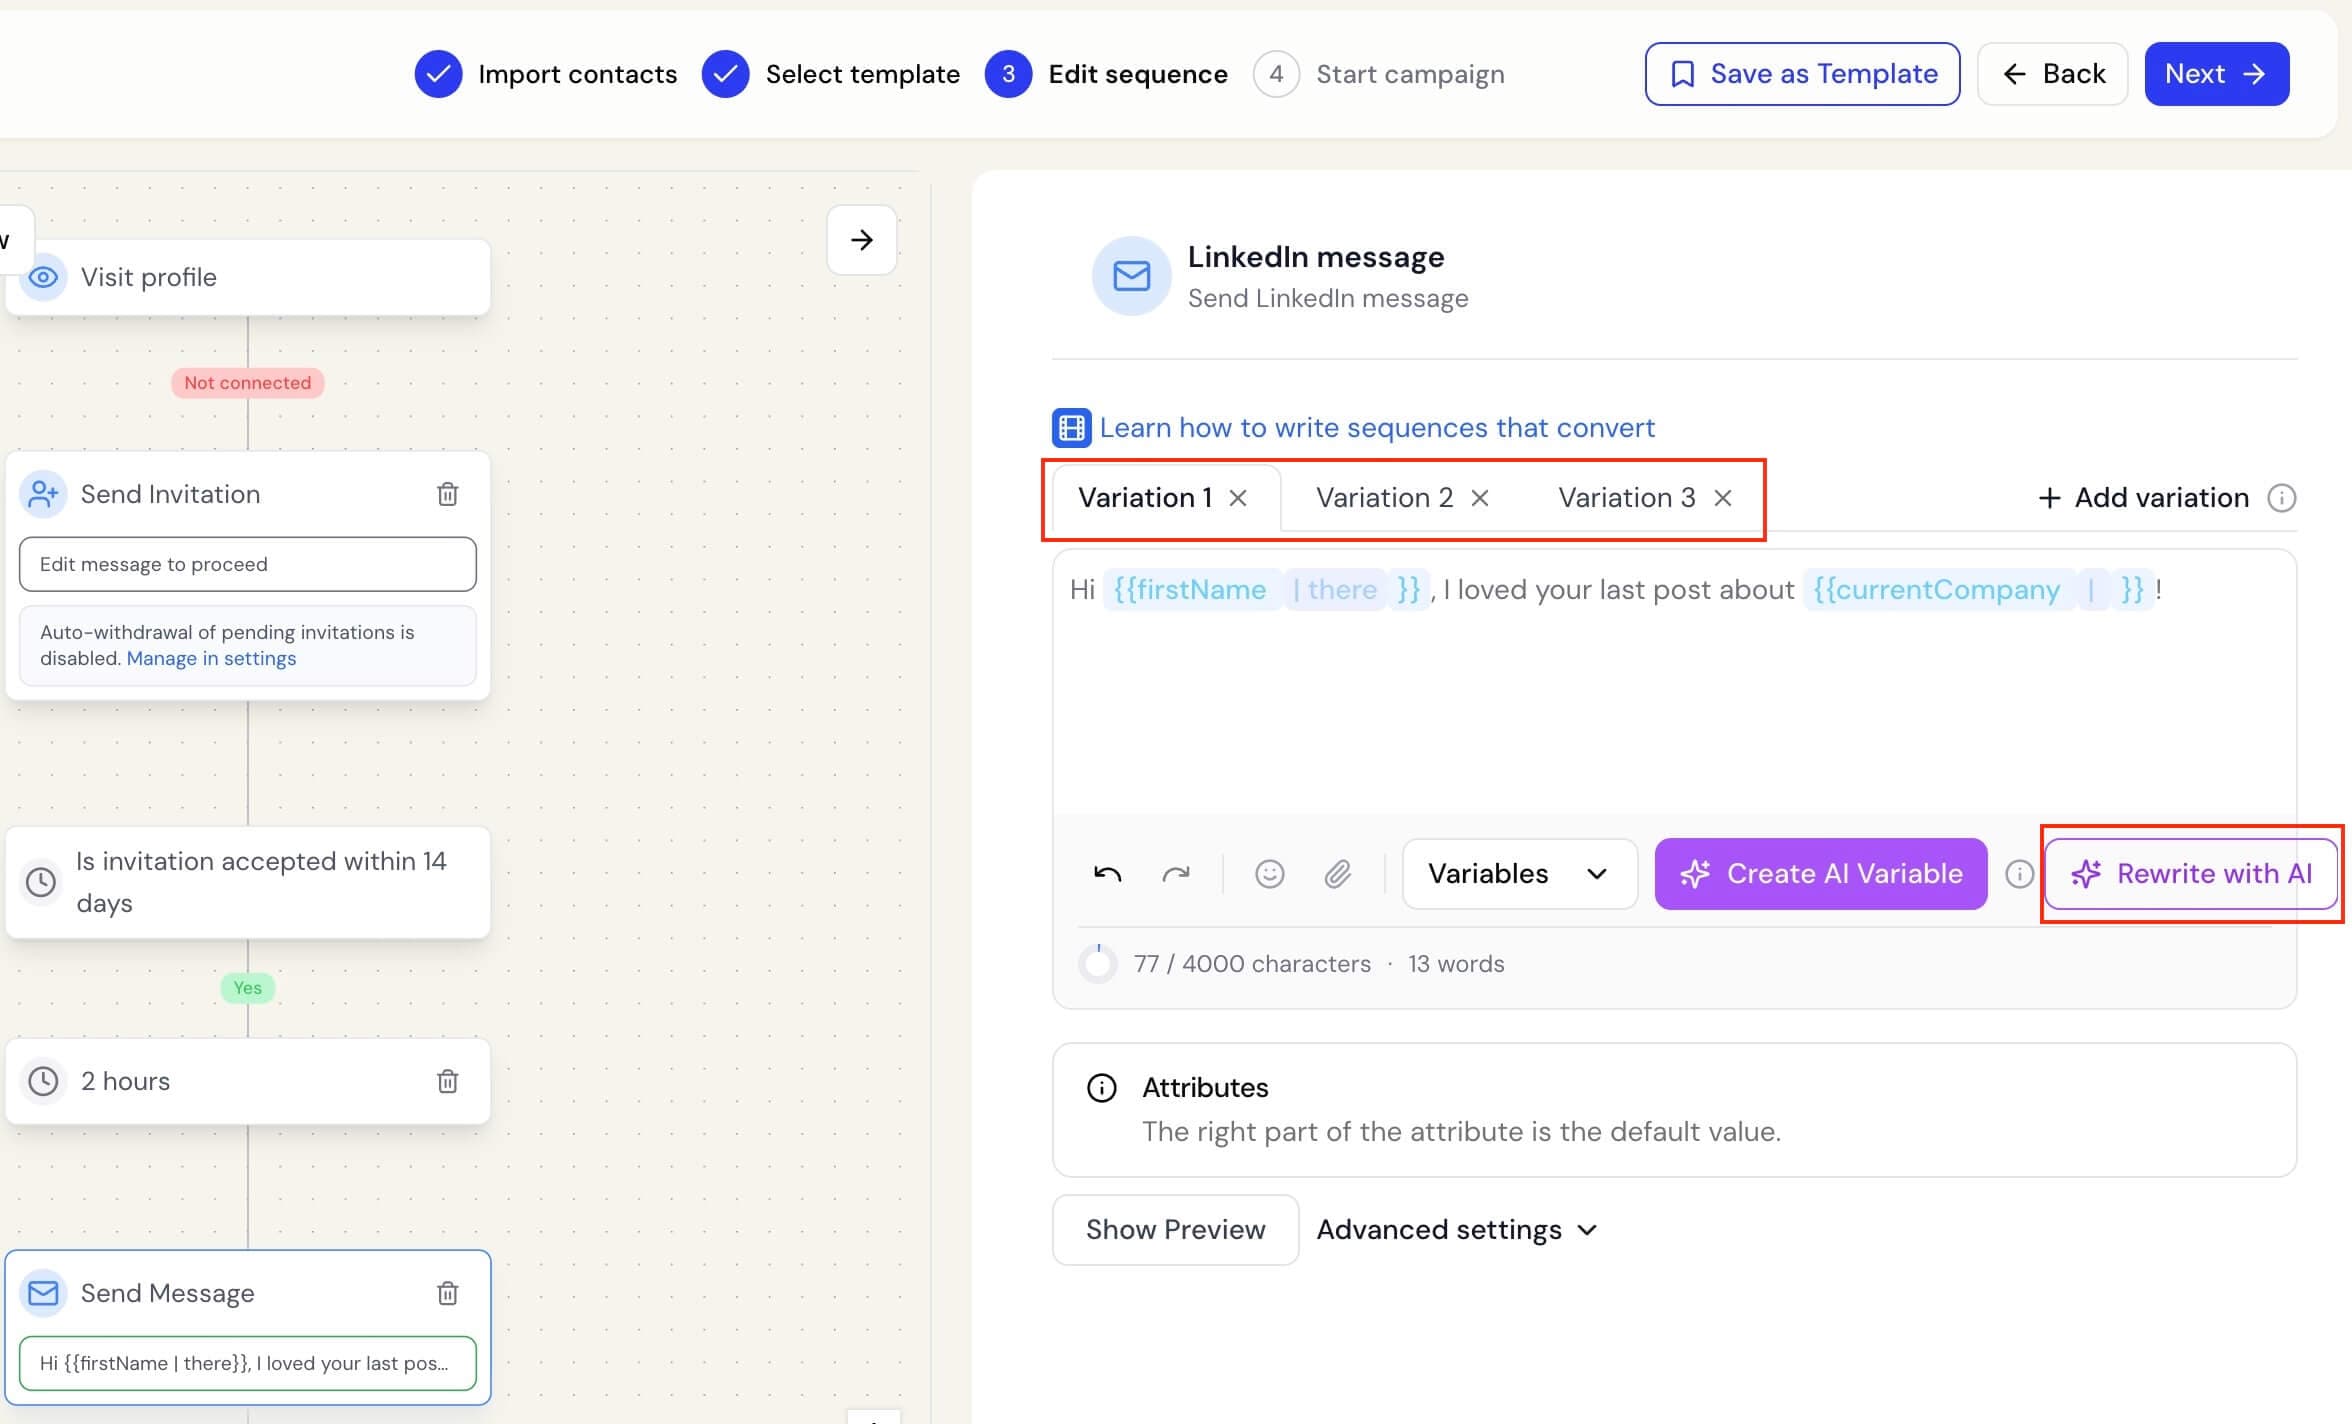Close Variation 1 tab with its X
The height and width of the screenshot is (1424, 2352).
(x=1238, y=498)
